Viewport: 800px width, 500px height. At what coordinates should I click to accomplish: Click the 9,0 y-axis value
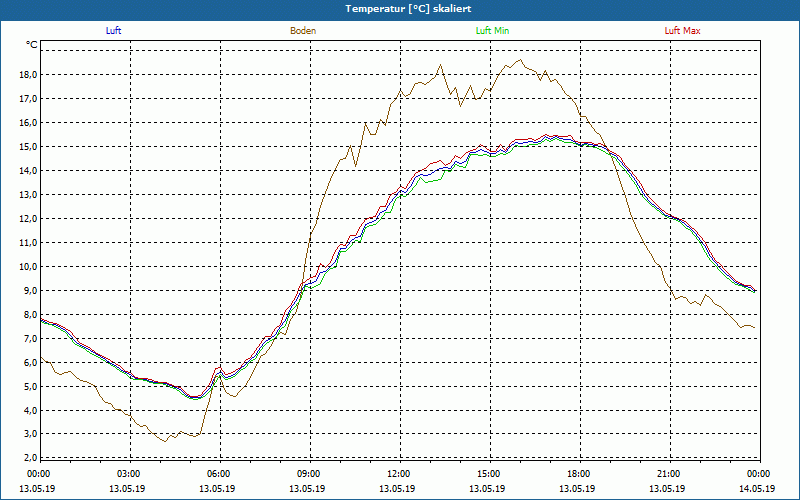tap(31, 290)
